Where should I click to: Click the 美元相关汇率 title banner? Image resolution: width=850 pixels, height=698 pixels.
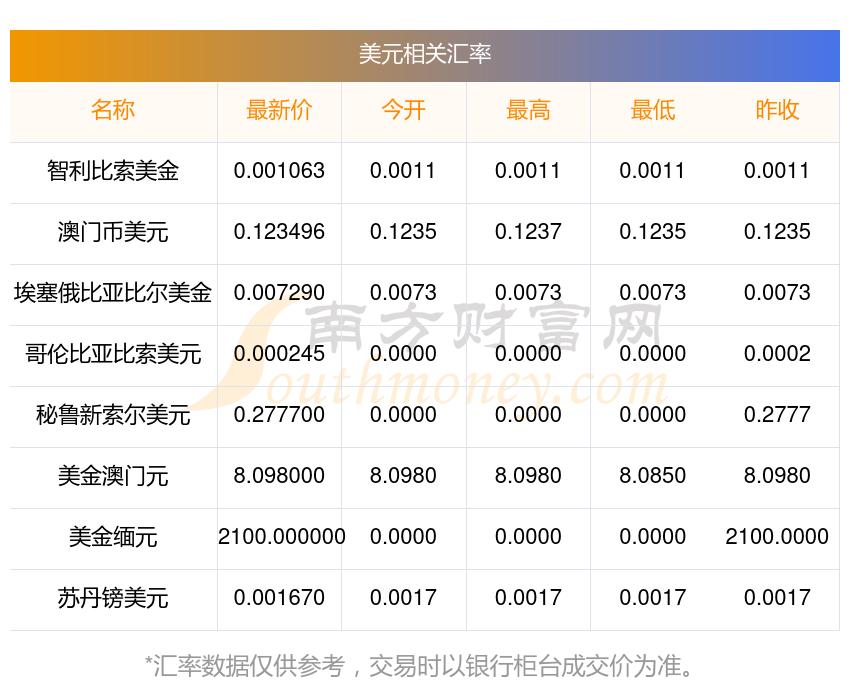click(x=424, y=56)
